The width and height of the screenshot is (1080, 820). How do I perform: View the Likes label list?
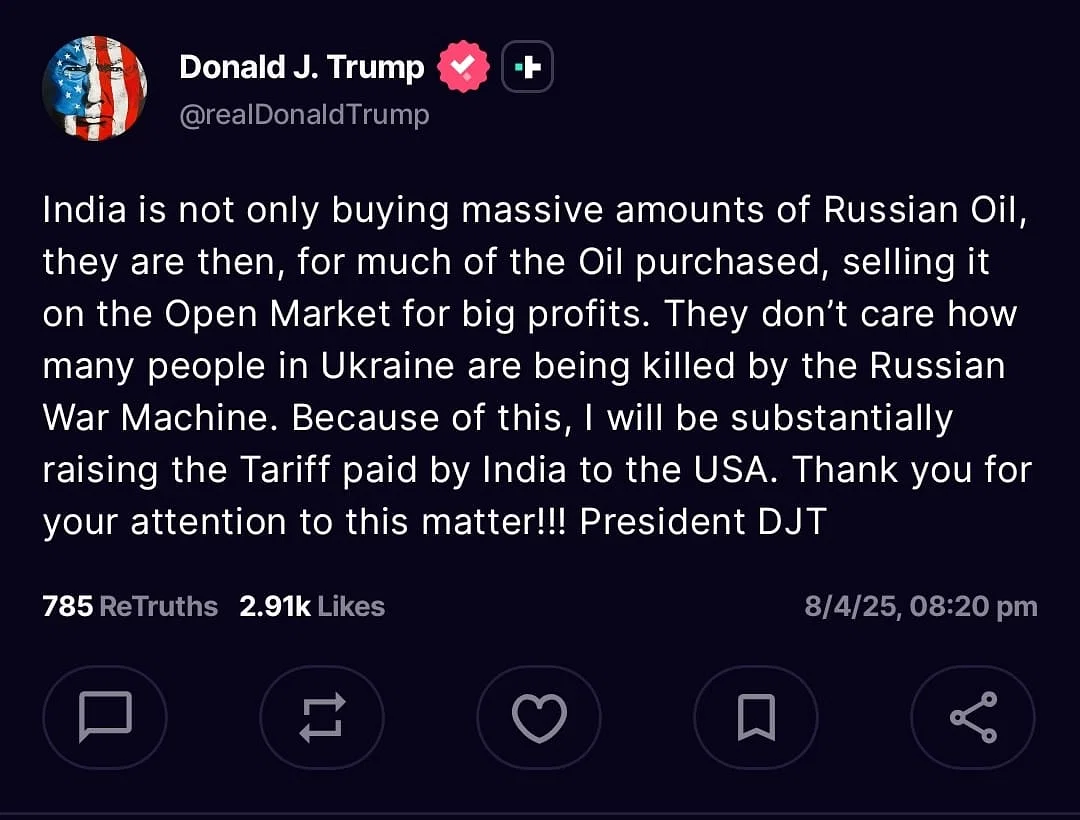coord(352,606)
